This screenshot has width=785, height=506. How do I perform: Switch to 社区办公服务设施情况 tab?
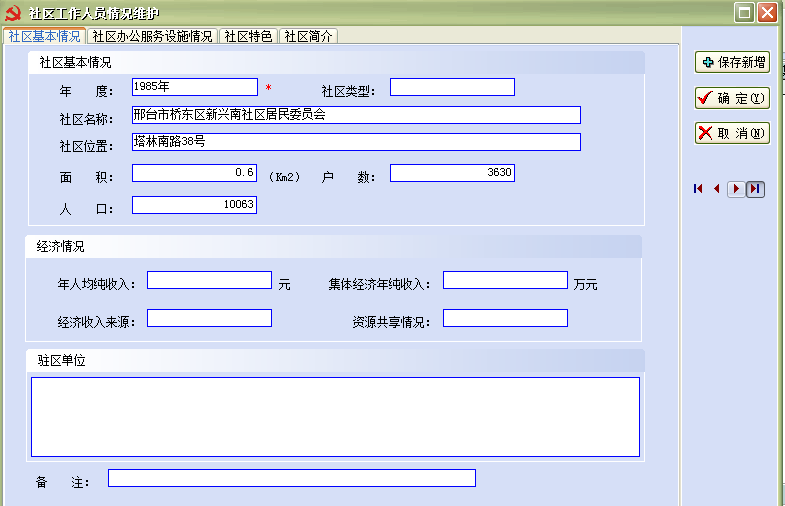tap(153, 36)
